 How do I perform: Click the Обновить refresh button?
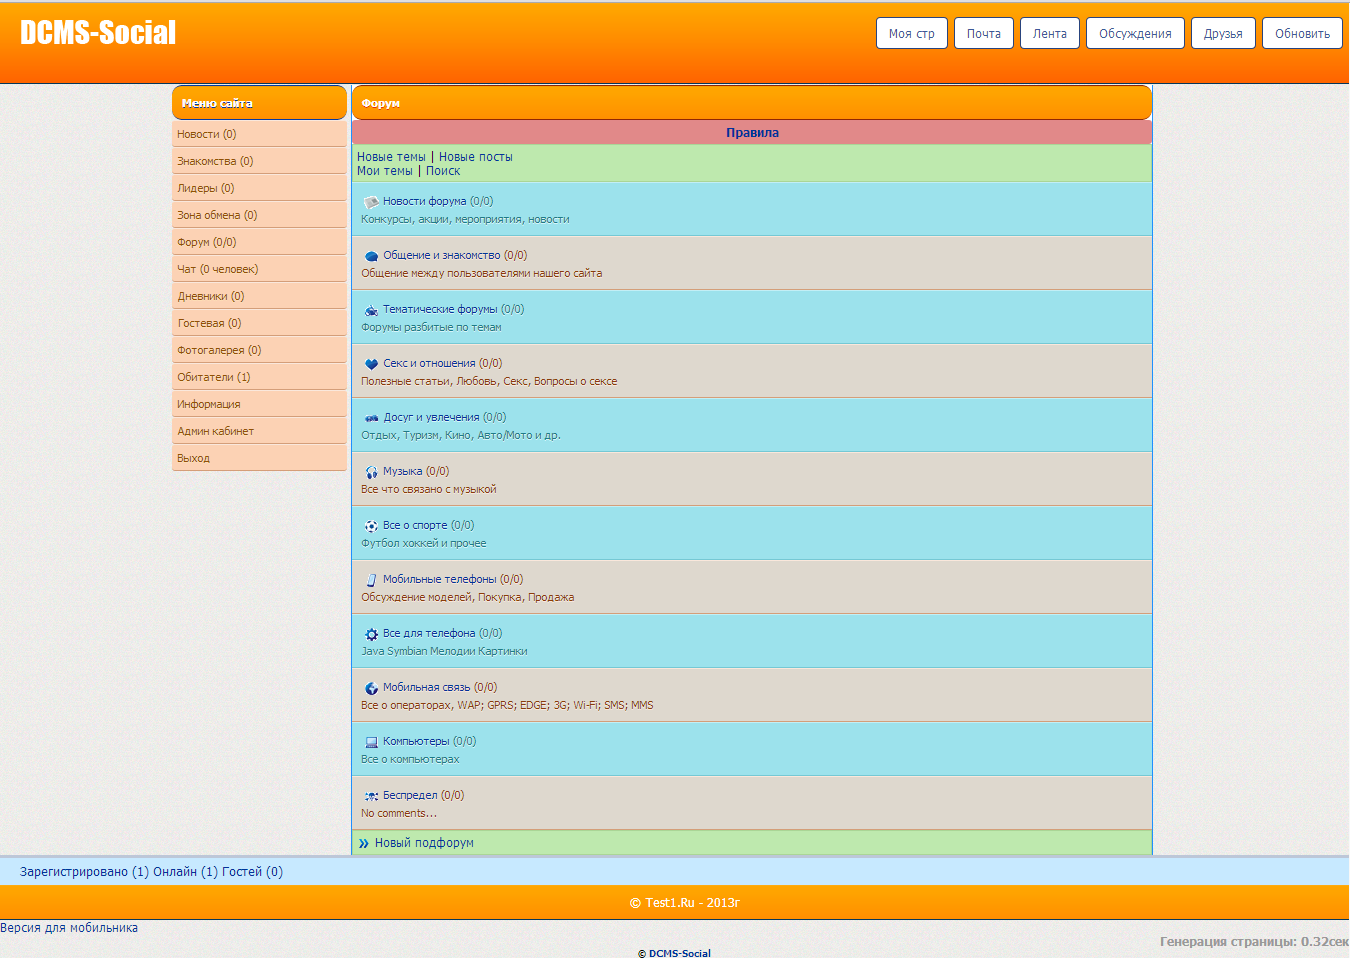click(1302, 33)
